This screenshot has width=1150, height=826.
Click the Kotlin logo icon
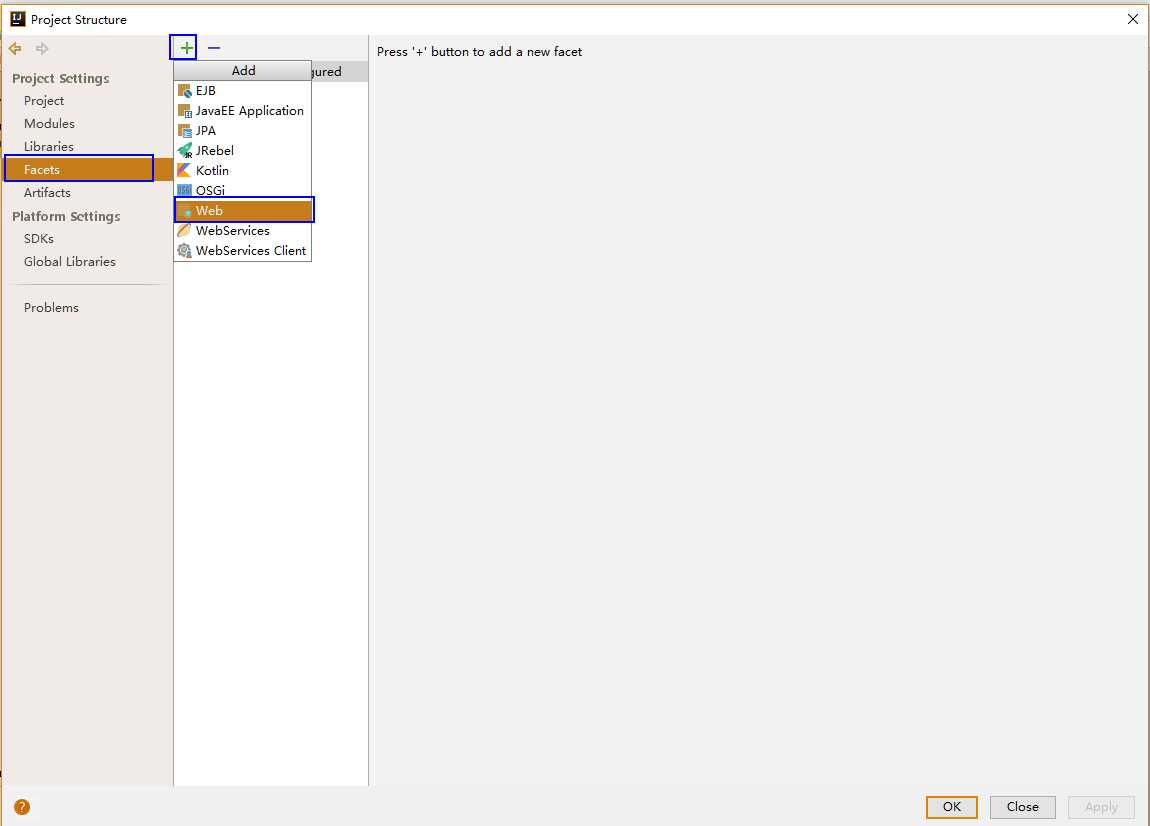(184, 170)
